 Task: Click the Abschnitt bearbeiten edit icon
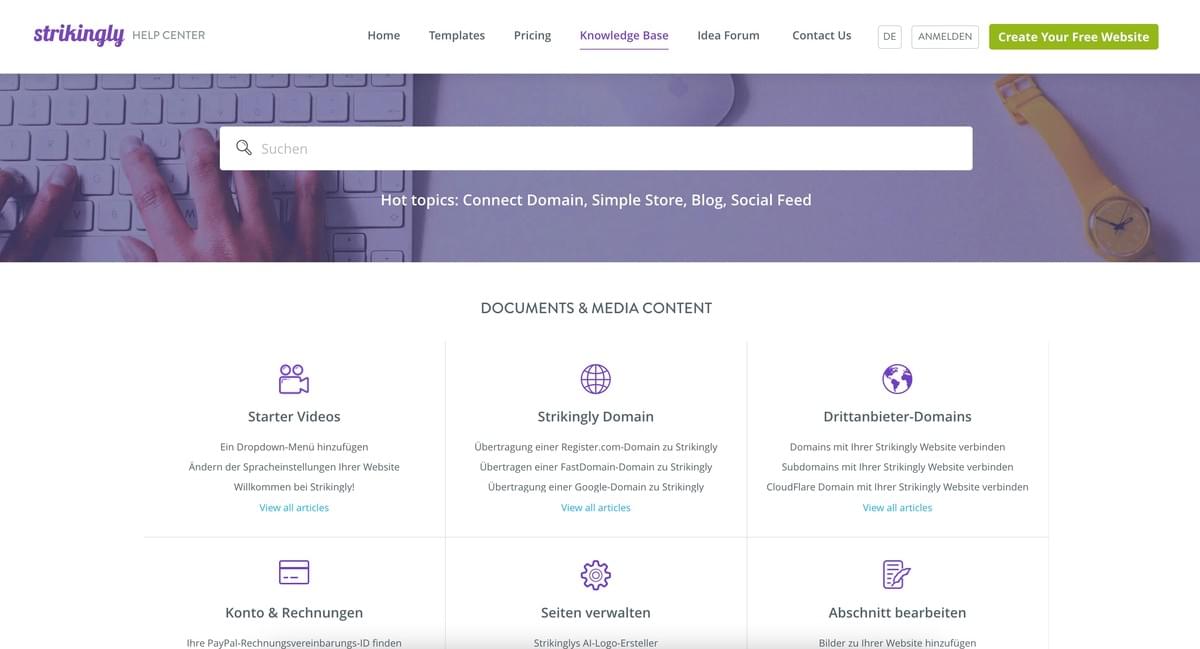click(897, 574)
